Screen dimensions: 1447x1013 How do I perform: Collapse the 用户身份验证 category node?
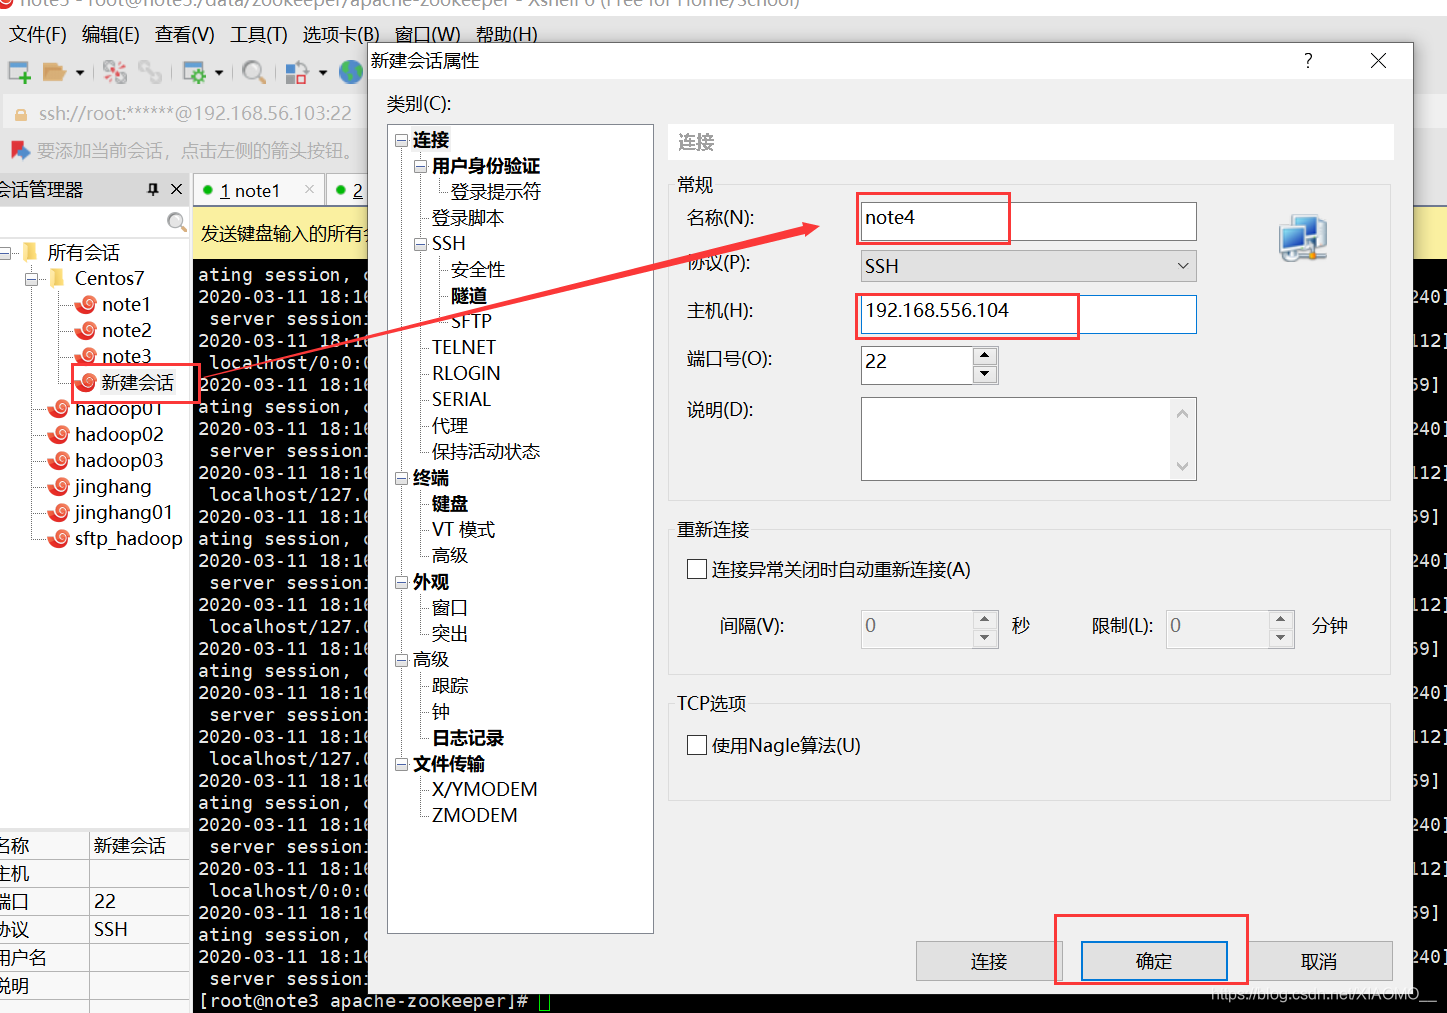coord(420,166)
